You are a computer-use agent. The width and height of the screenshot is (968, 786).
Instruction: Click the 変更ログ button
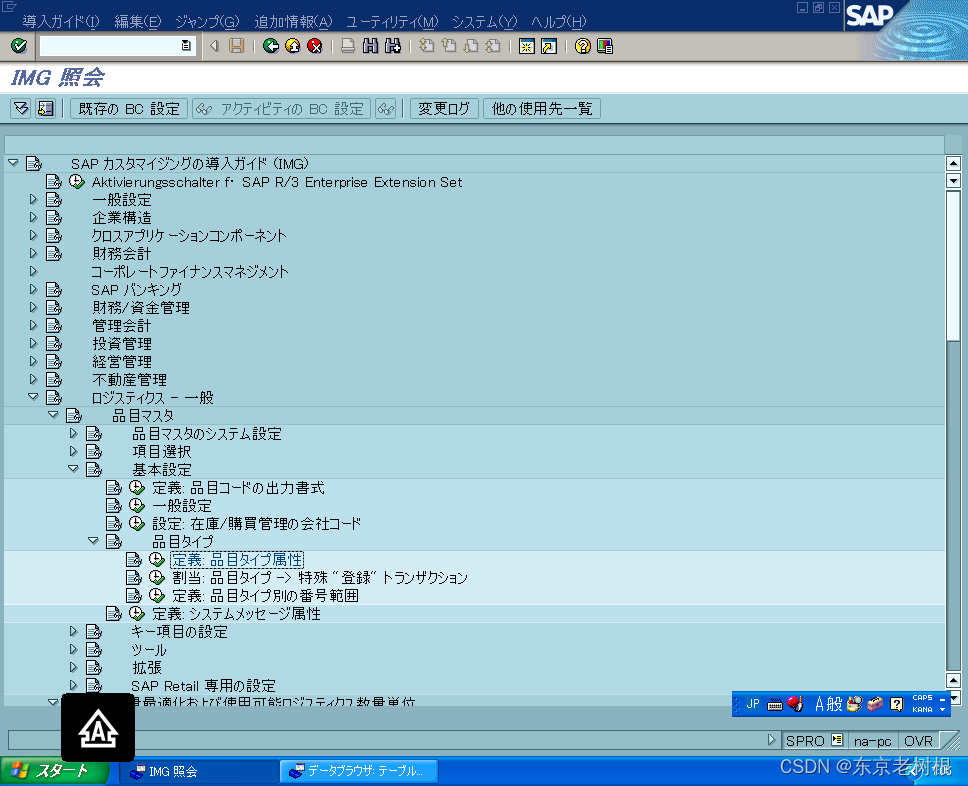click(x=444, y=109)
